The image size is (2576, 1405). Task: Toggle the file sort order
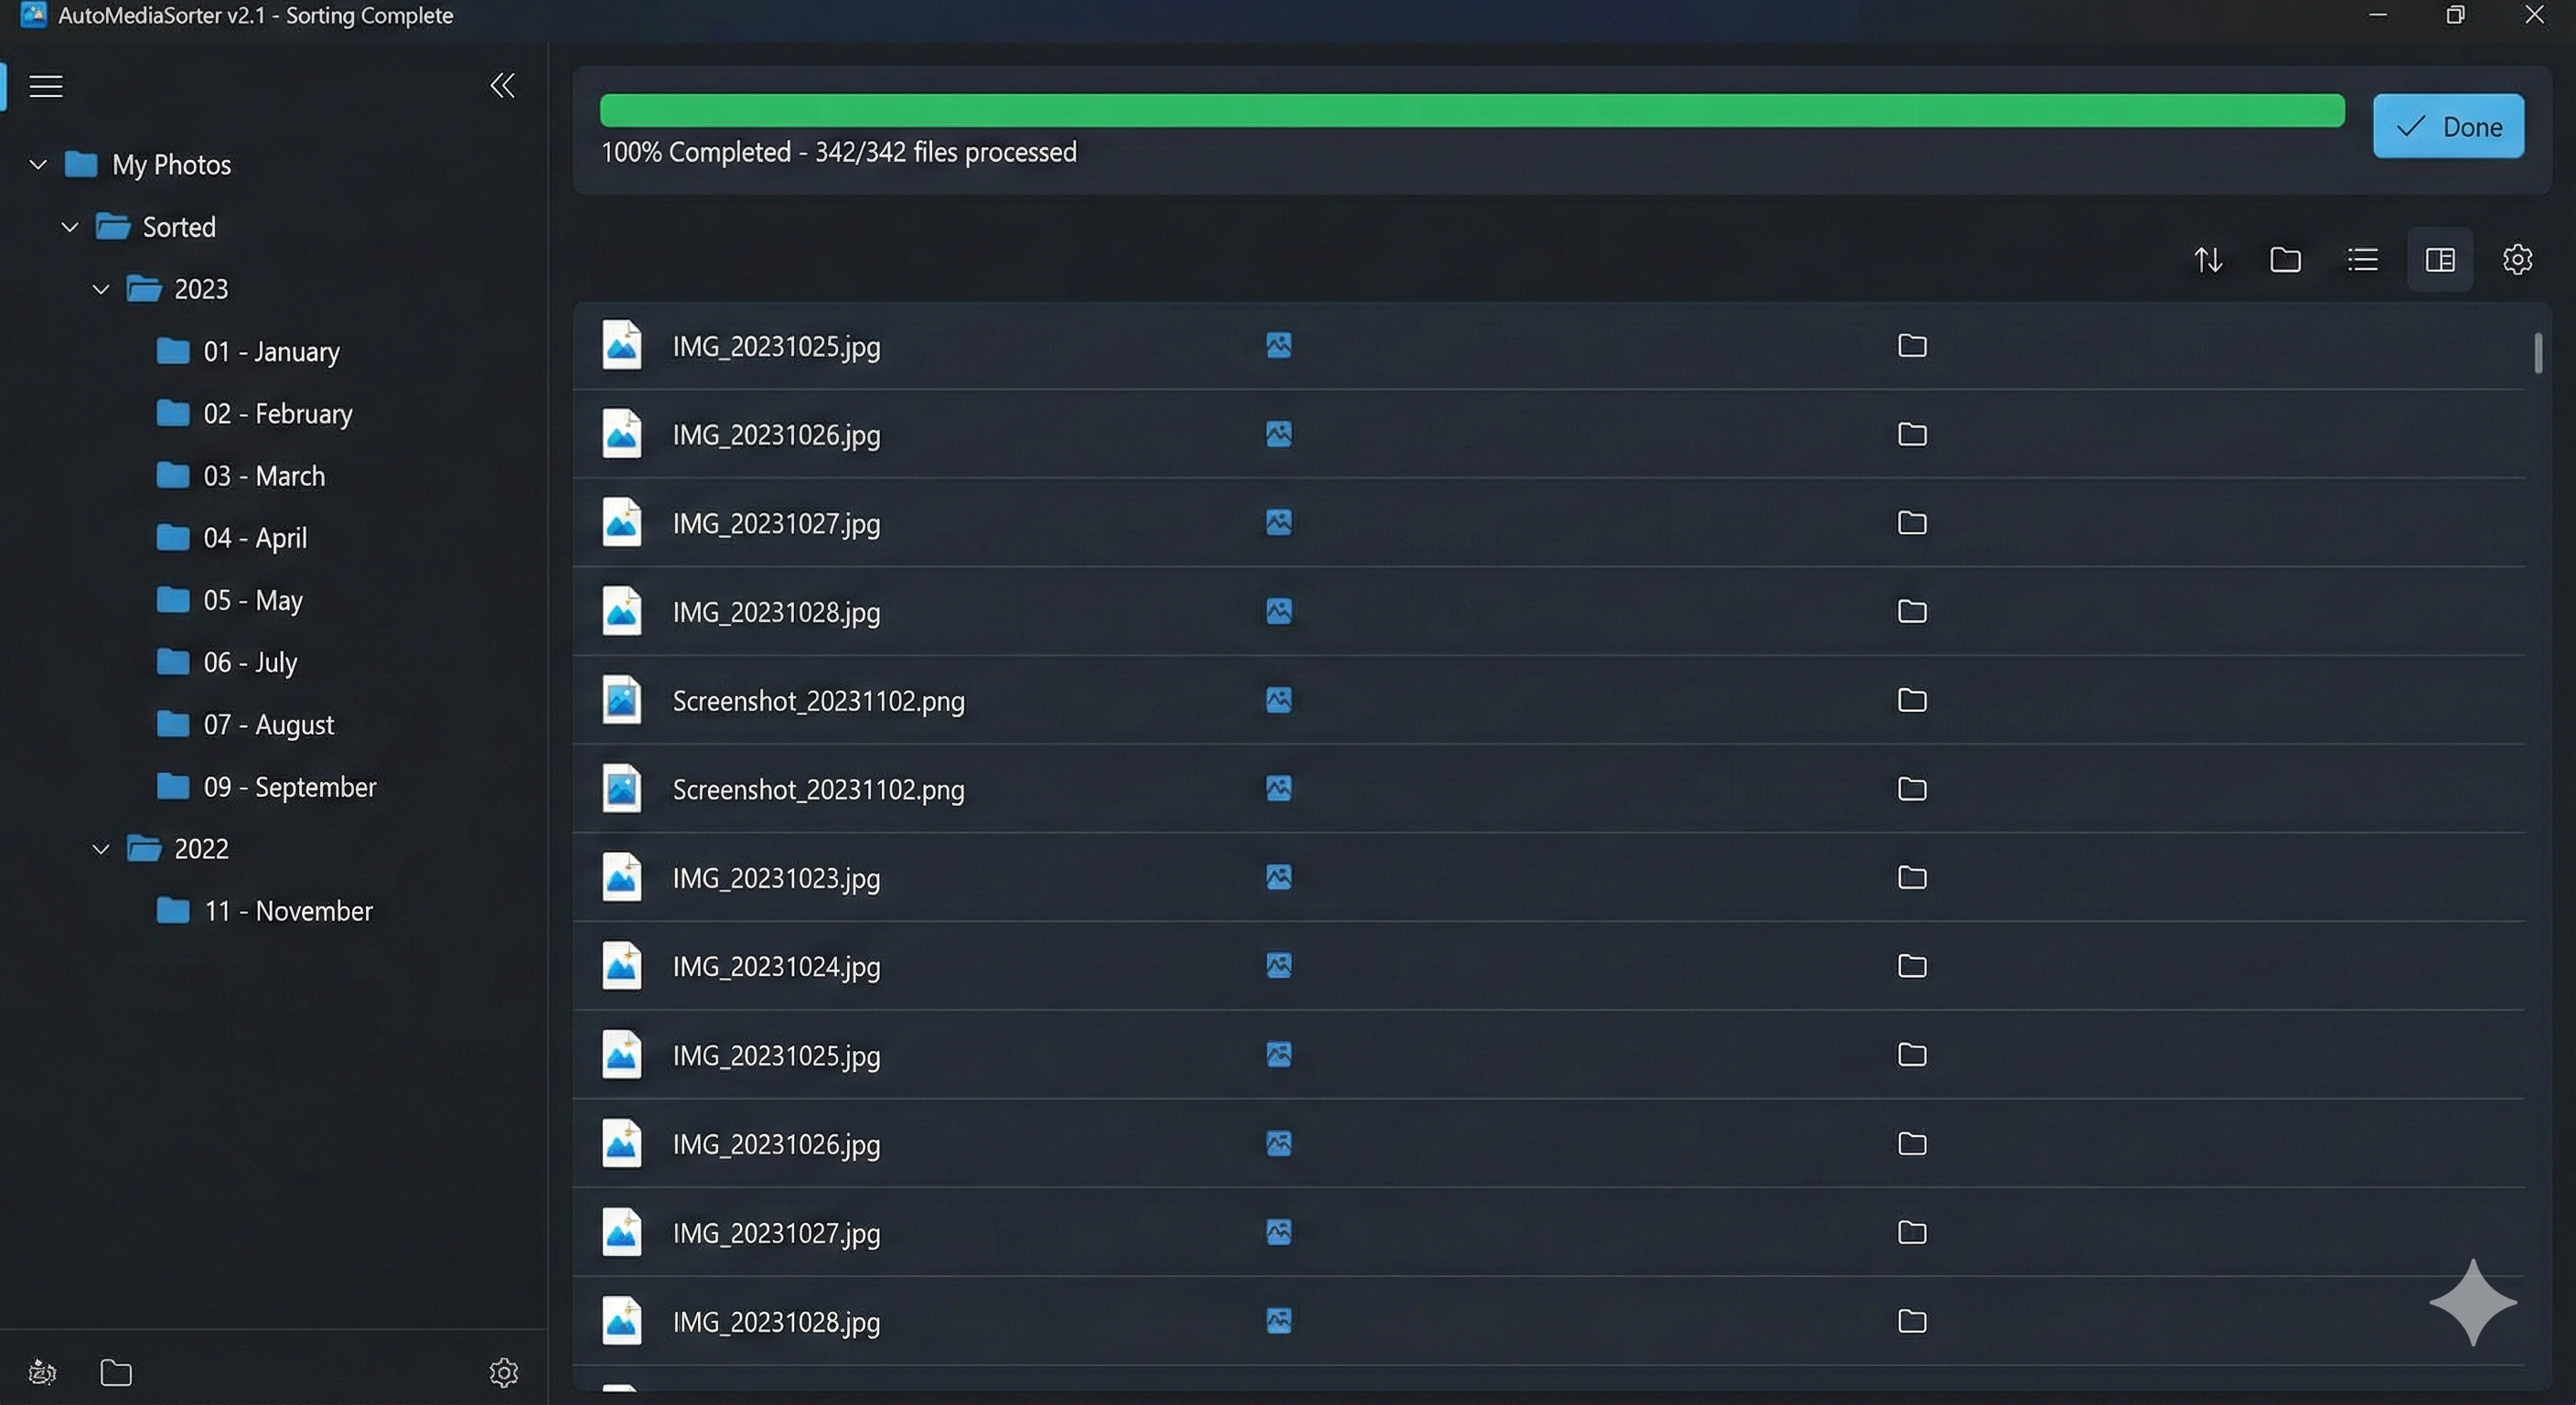click(x=2208, y=259)
